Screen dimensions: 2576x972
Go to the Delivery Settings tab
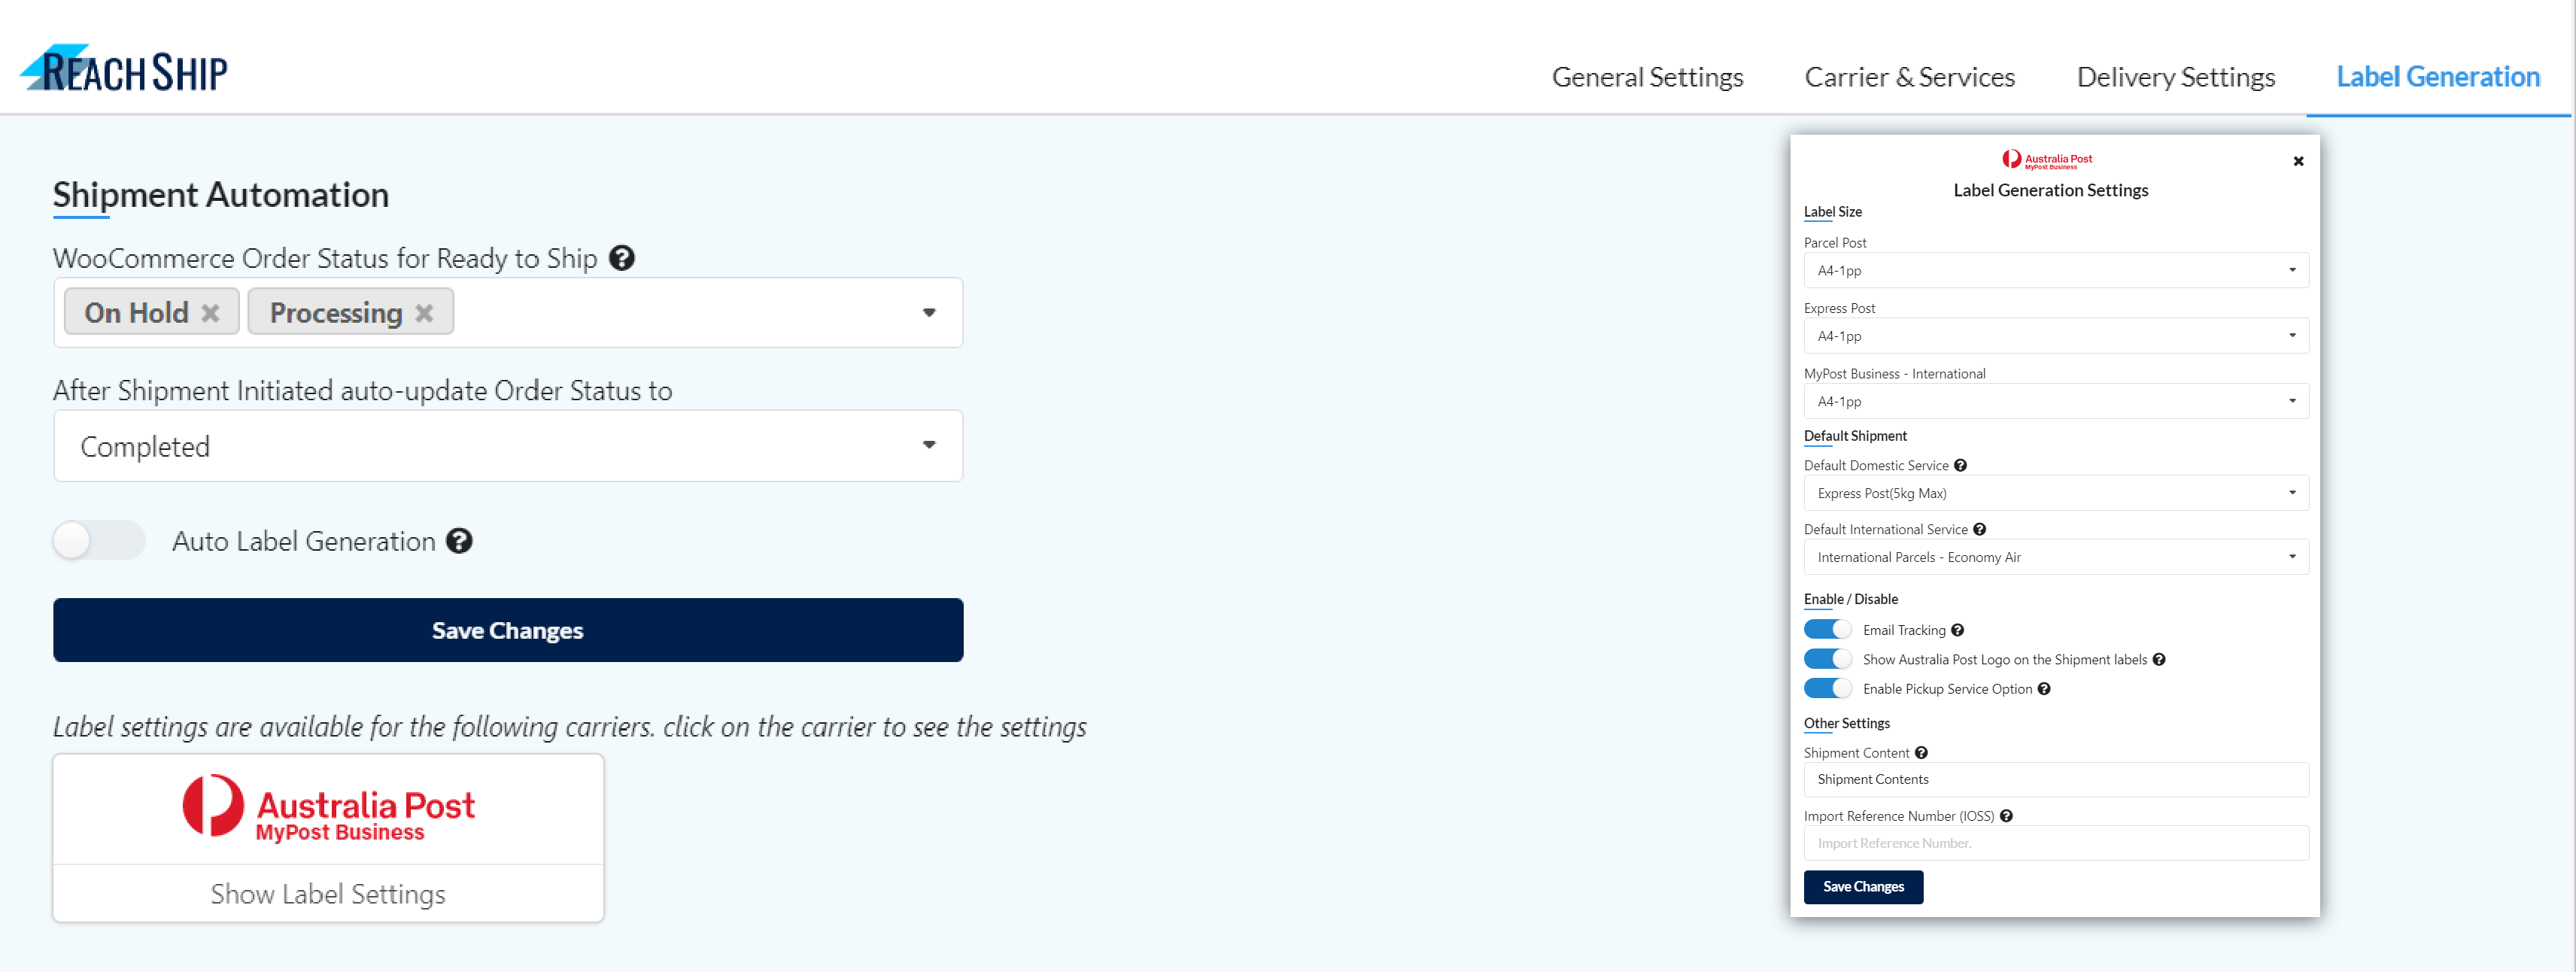[x=2175, y=77]
